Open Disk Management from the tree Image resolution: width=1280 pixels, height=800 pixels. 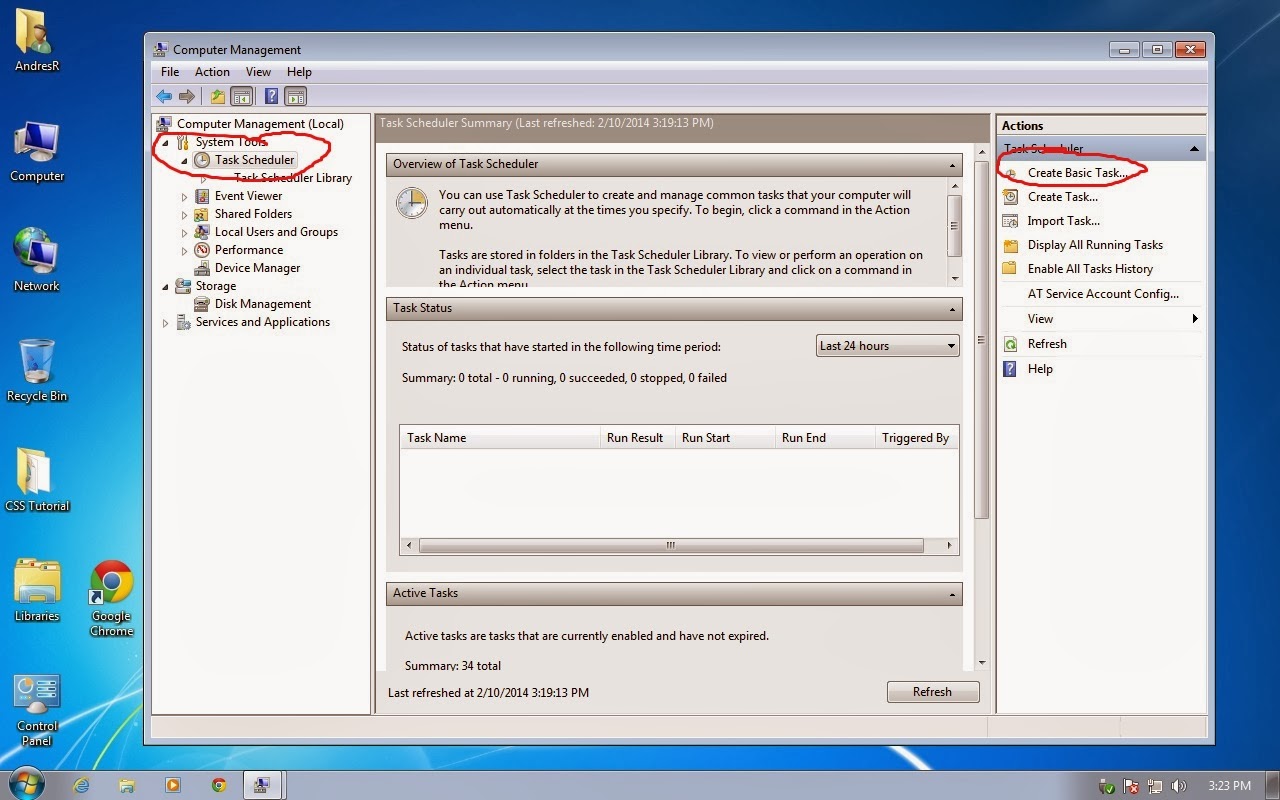click(x=262, y=304)
